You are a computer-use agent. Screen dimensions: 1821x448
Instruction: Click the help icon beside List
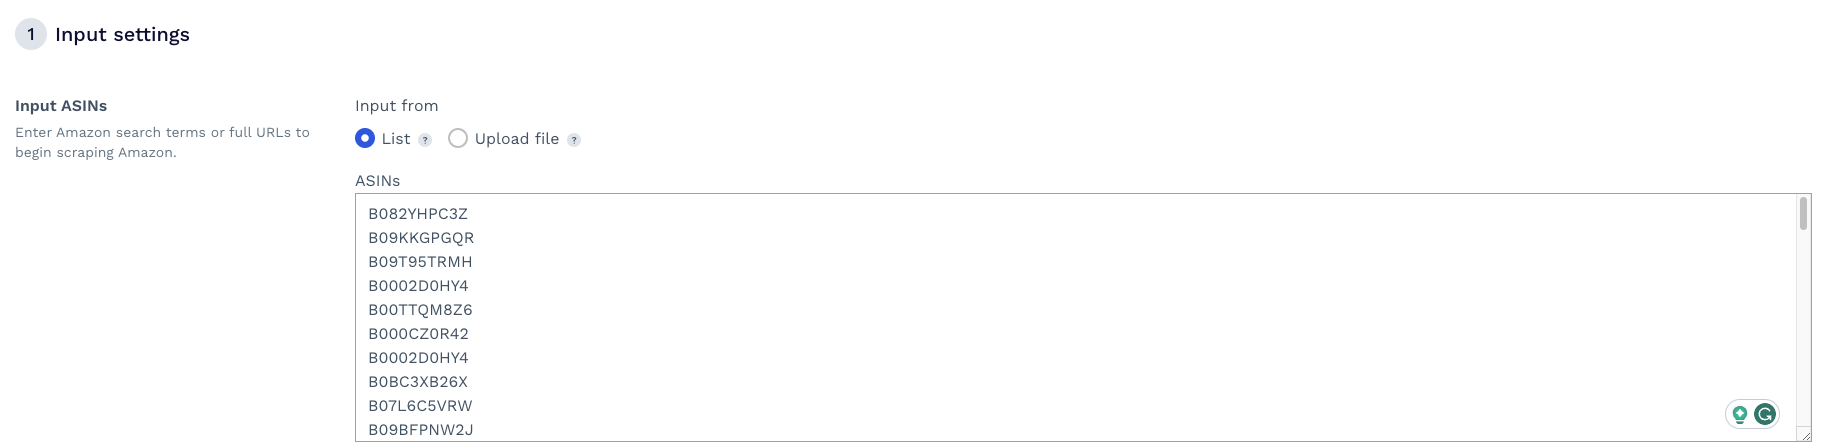pyautogui.click(x=425, y=140)
